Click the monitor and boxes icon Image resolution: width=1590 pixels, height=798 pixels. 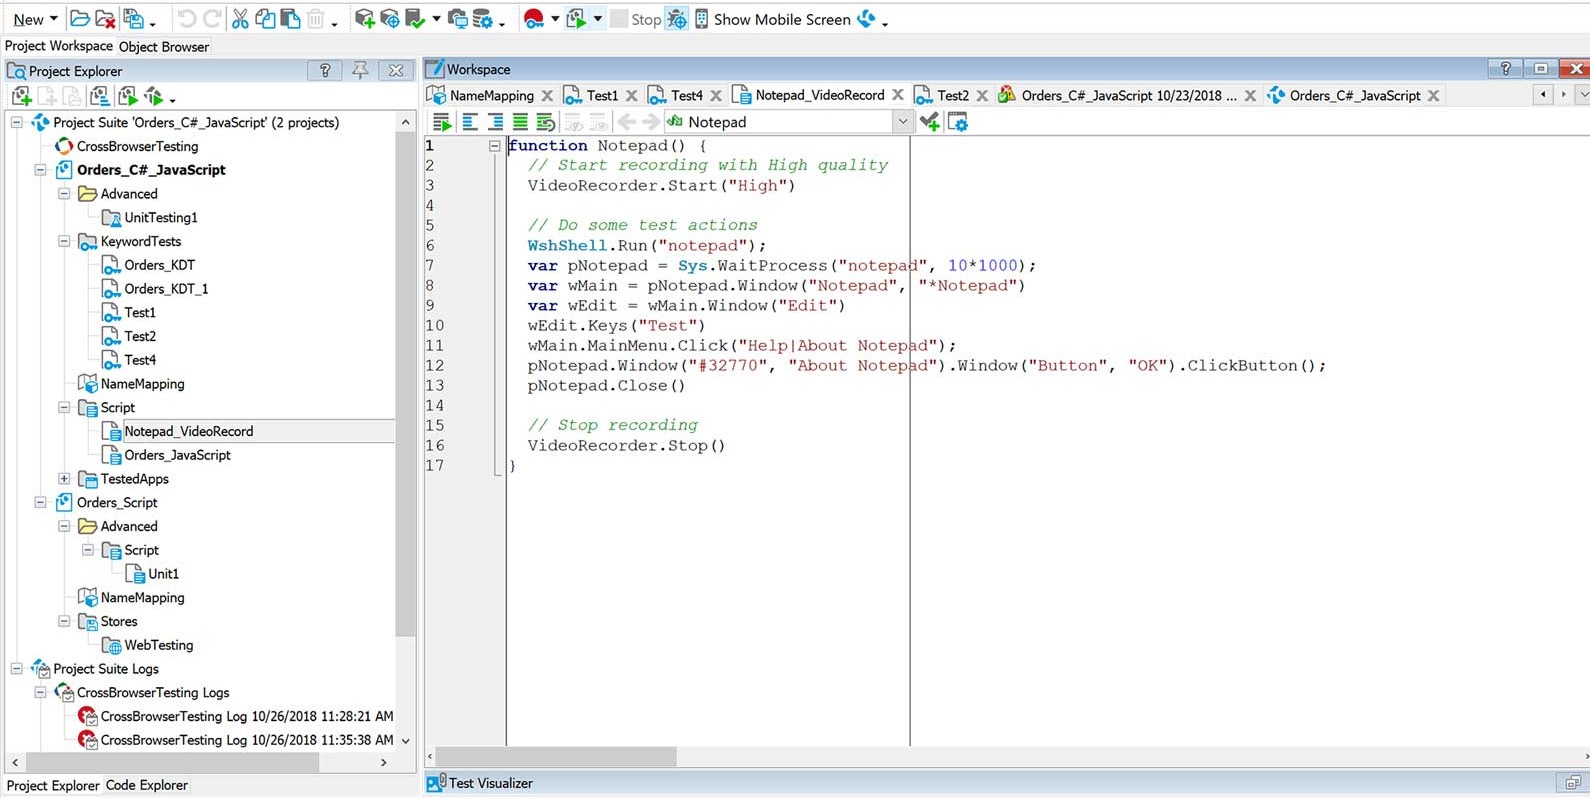click(x=458, y=19)
